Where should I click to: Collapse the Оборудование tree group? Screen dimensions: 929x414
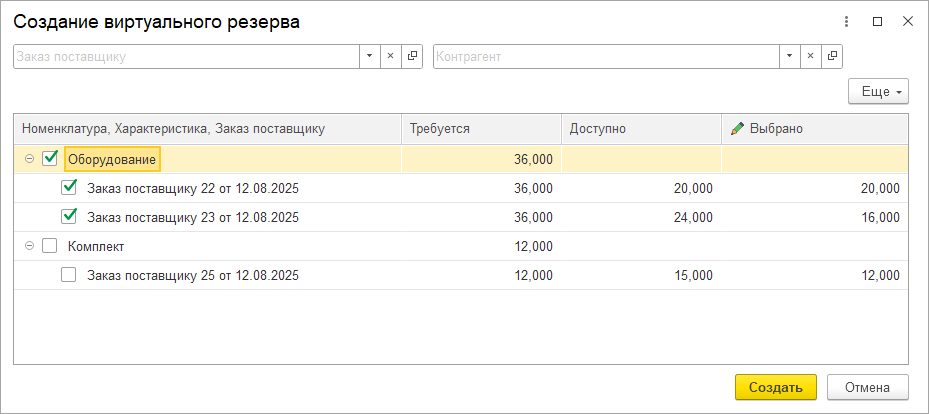point(29,159)
